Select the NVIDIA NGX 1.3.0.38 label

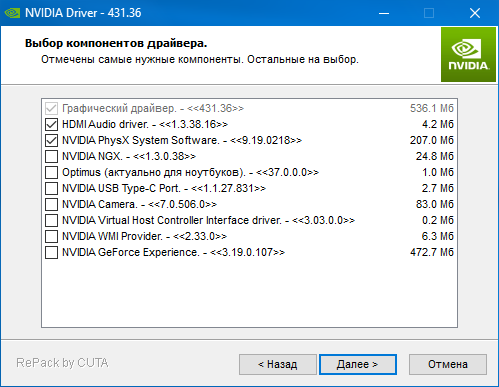129,156
